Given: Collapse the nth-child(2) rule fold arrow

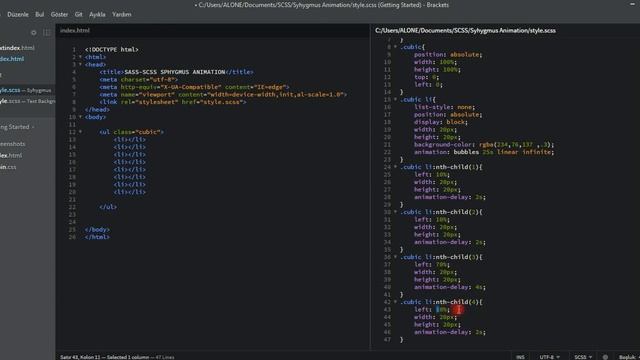Looking at the screenshot, I should click(395, 212).
